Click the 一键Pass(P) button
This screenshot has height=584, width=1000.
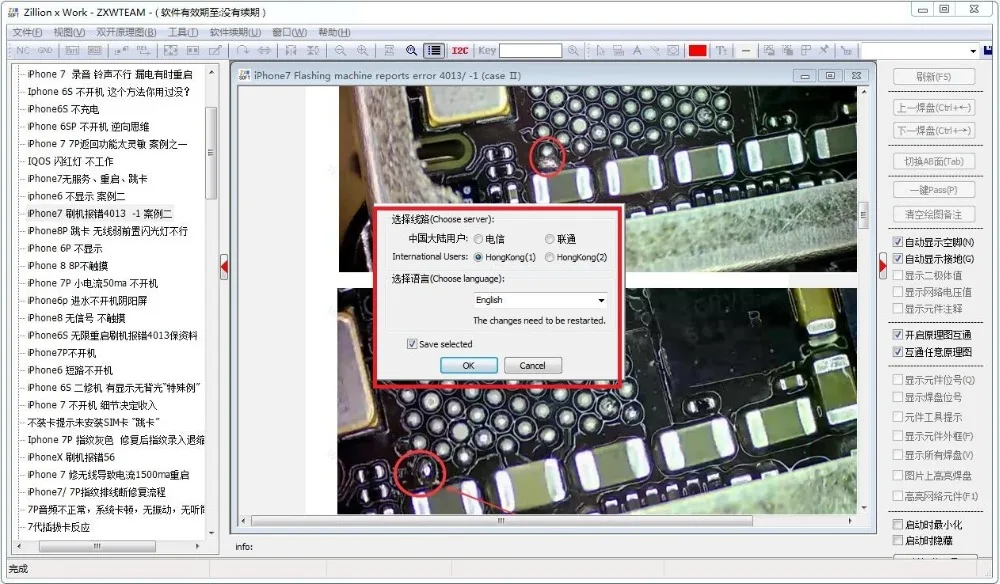click(x=934, y=190)
